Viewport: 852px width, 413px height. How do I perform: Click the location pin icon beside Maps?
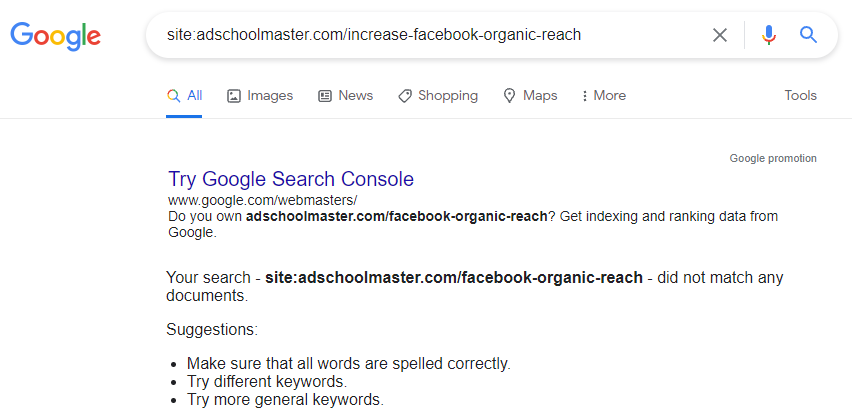tap(510, 96)
